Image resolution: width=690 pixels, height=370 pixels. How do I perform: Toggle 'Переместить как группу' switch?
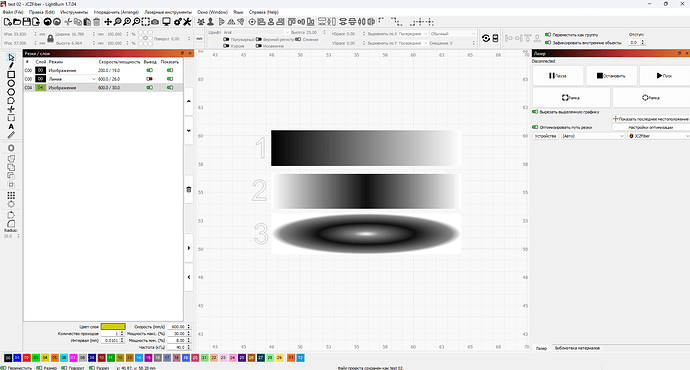click(x=548, y=34)
